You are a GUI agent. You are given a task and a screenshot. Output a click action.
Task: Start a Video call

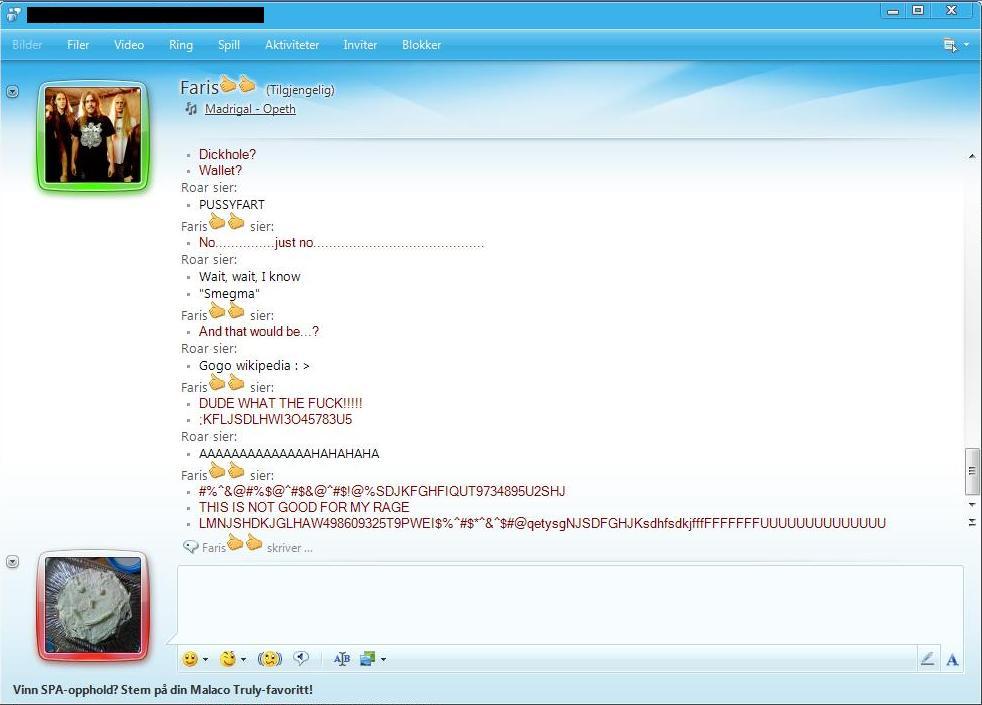click(129, 45)
